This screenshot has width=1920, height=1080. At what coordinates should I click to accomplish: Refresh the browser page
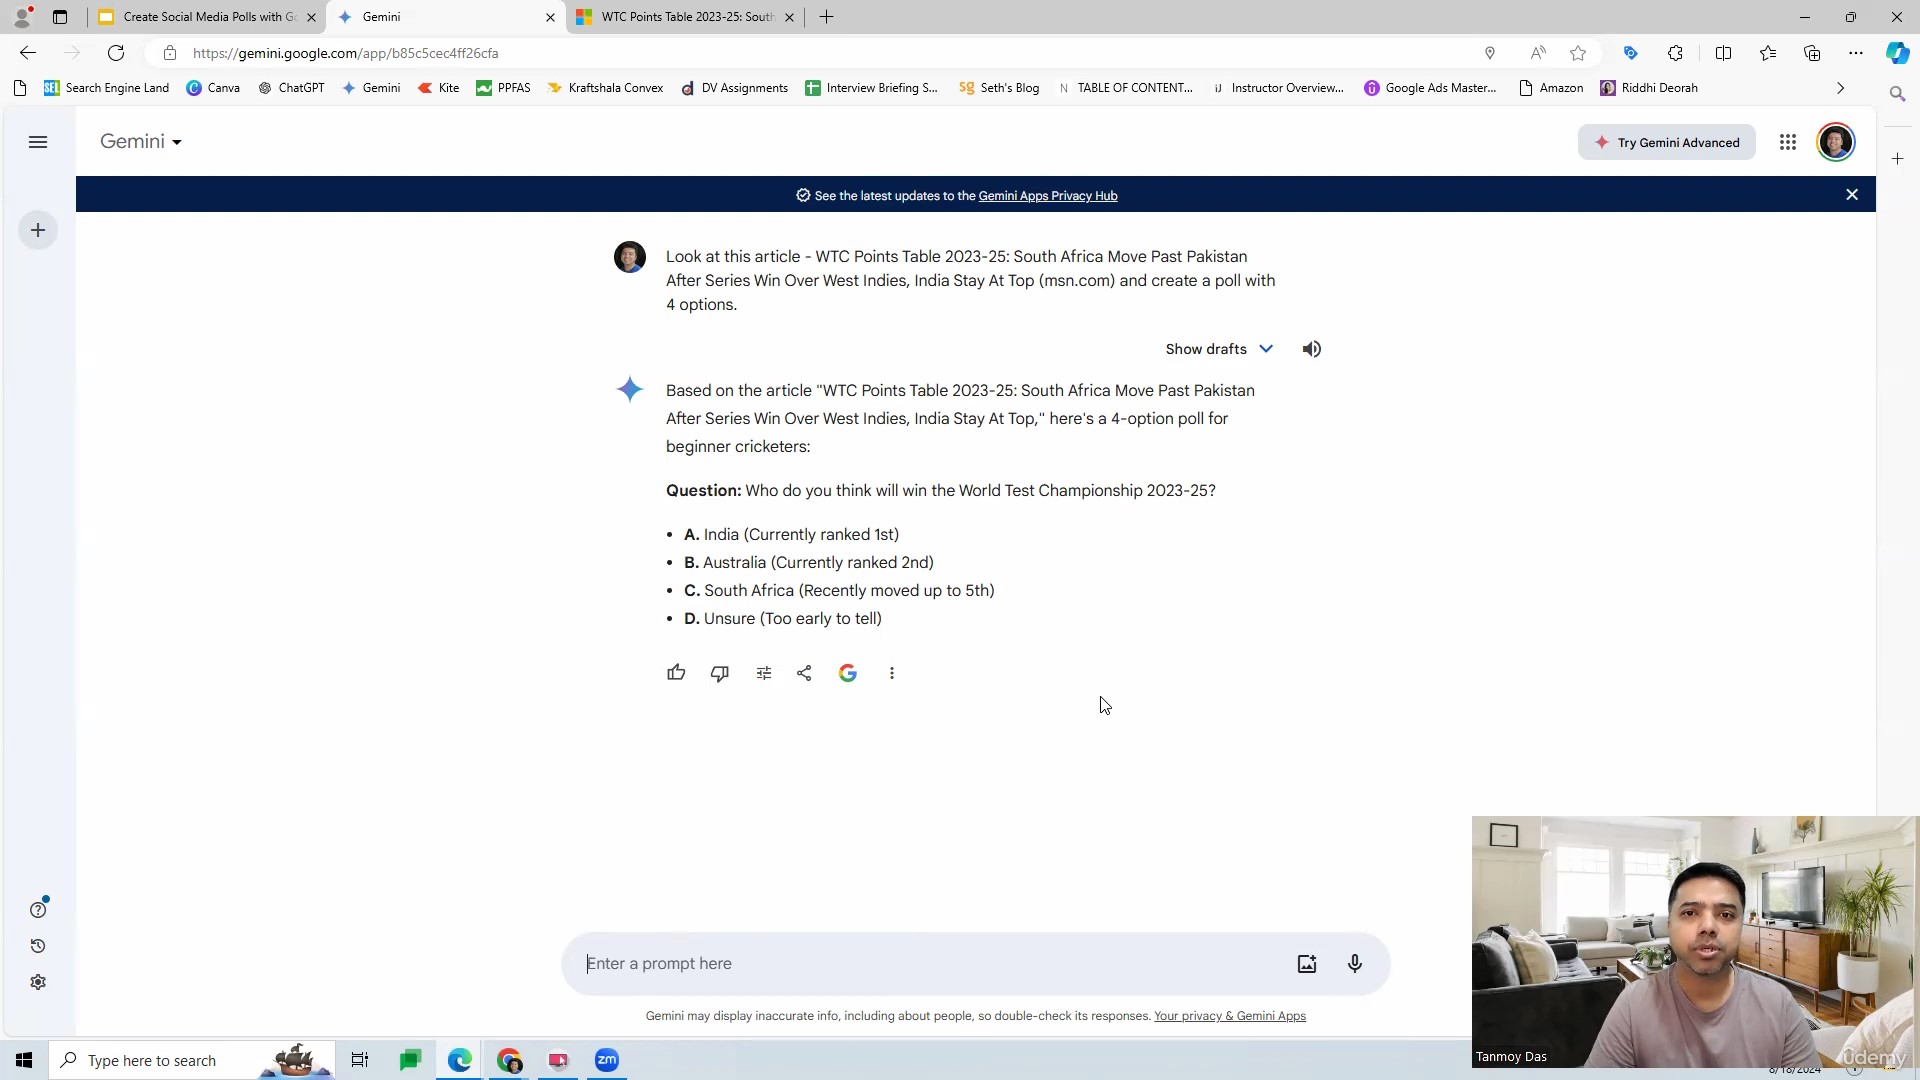(x=116, y=53)
